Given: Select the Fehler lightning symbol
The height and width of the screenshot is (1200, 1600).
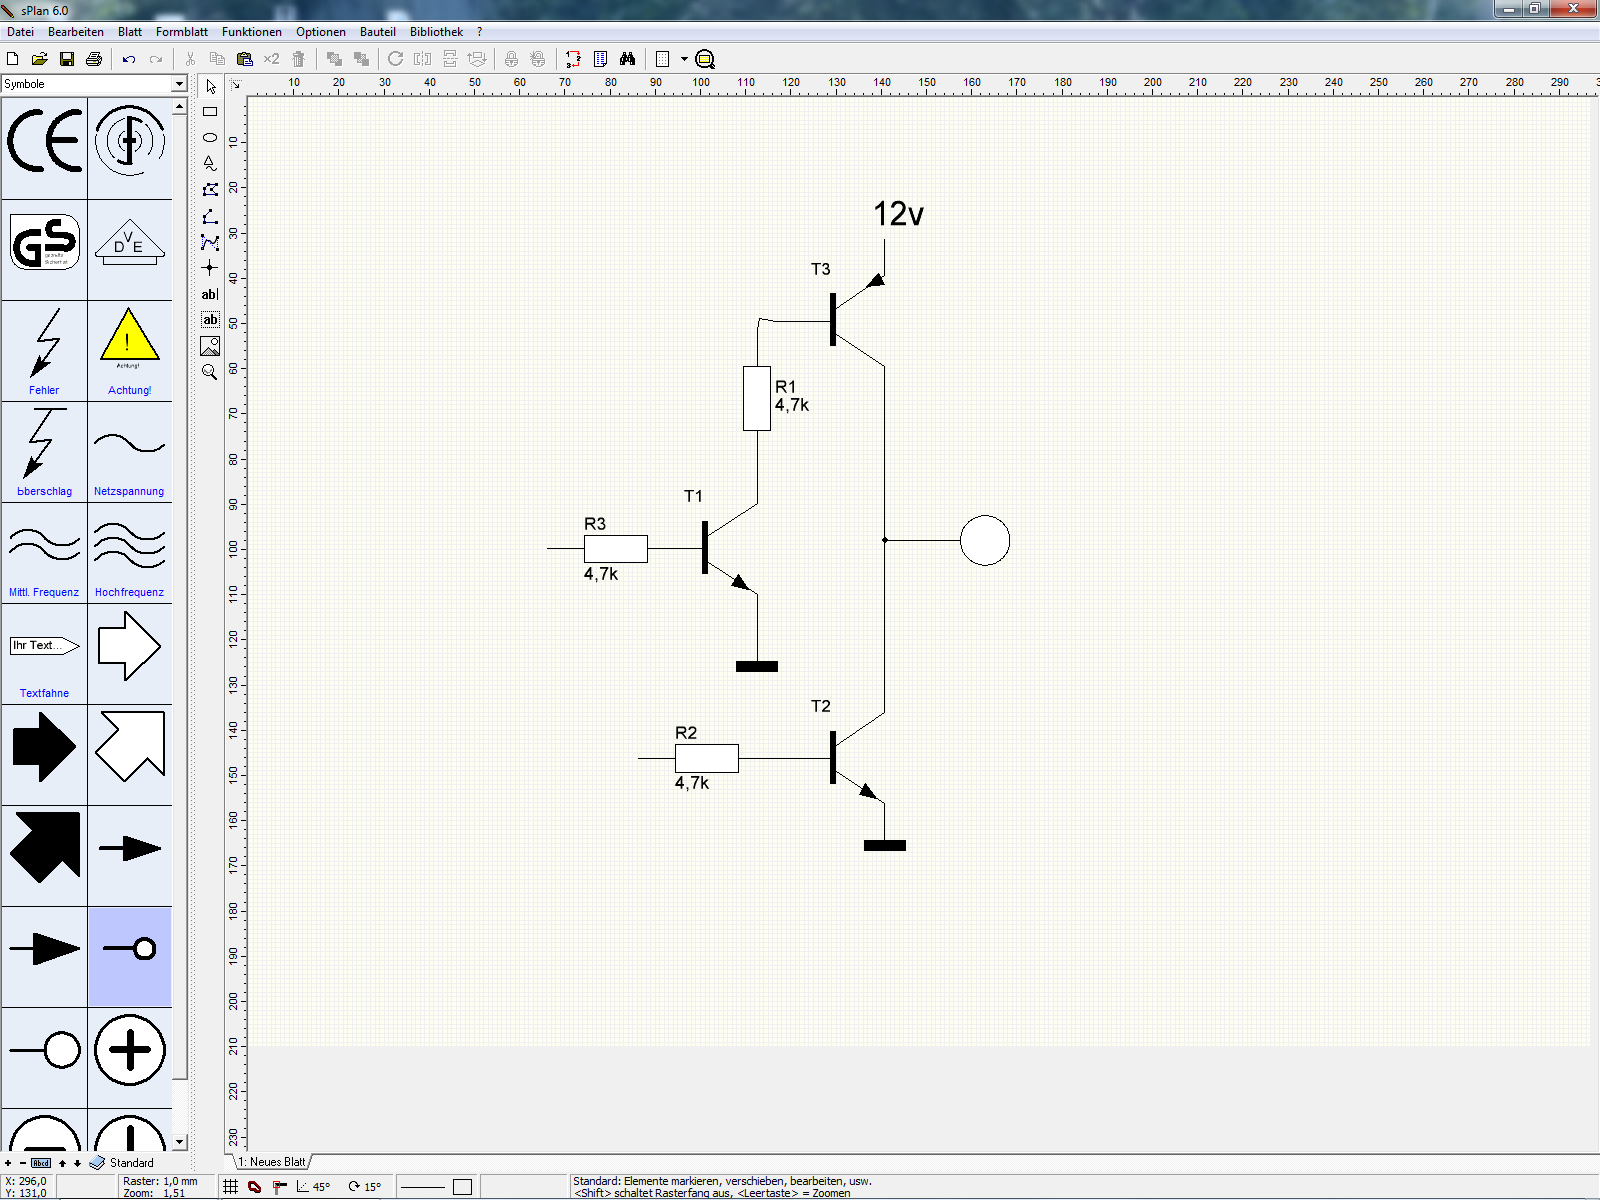Looking at the screenshot, I should pos(44,350).
